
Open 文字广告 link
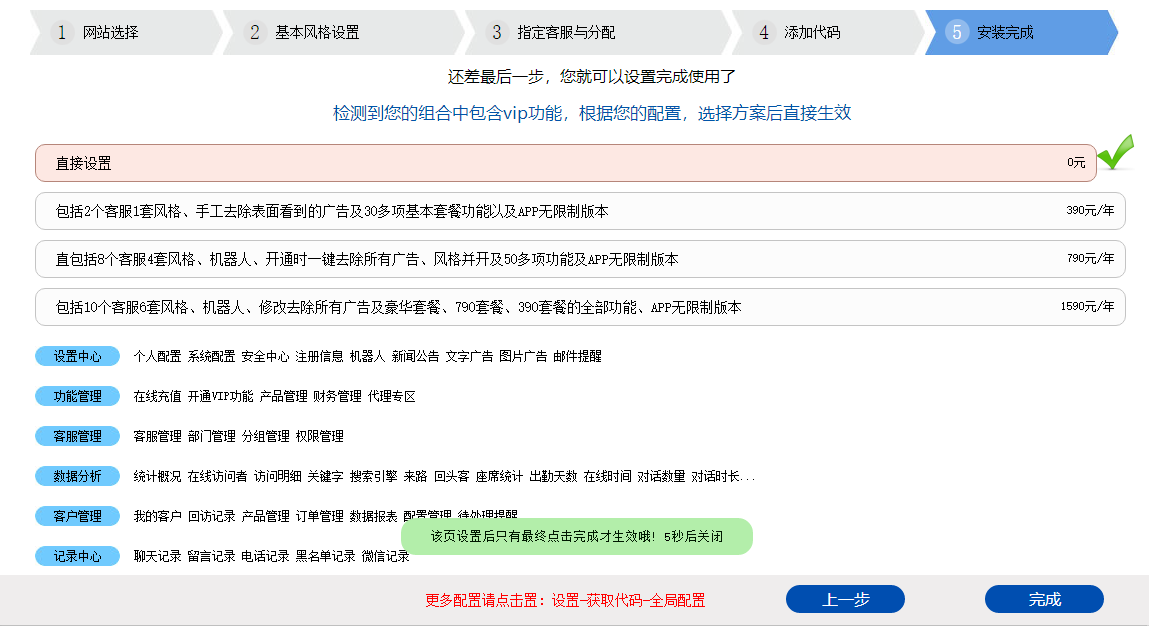[x=469, y=356]
